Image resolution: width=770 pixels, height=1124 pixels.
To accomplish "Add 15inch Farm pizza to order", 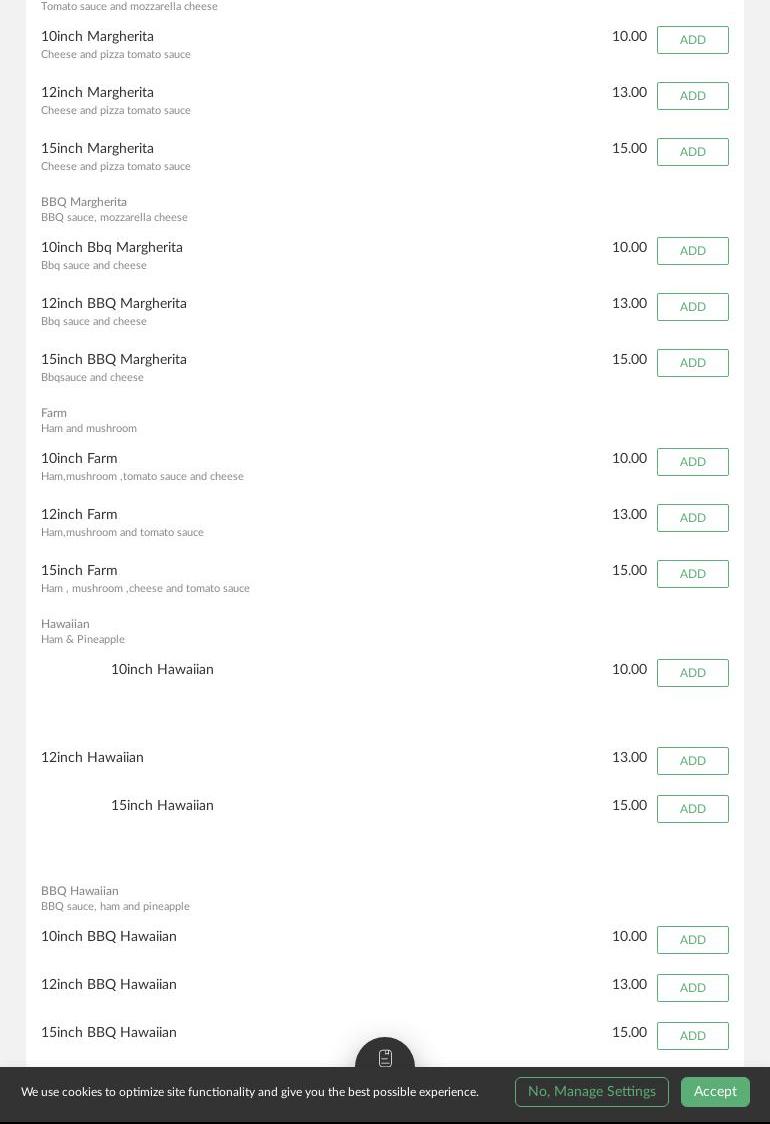I will pyautogui.click(x=693, y=573).
